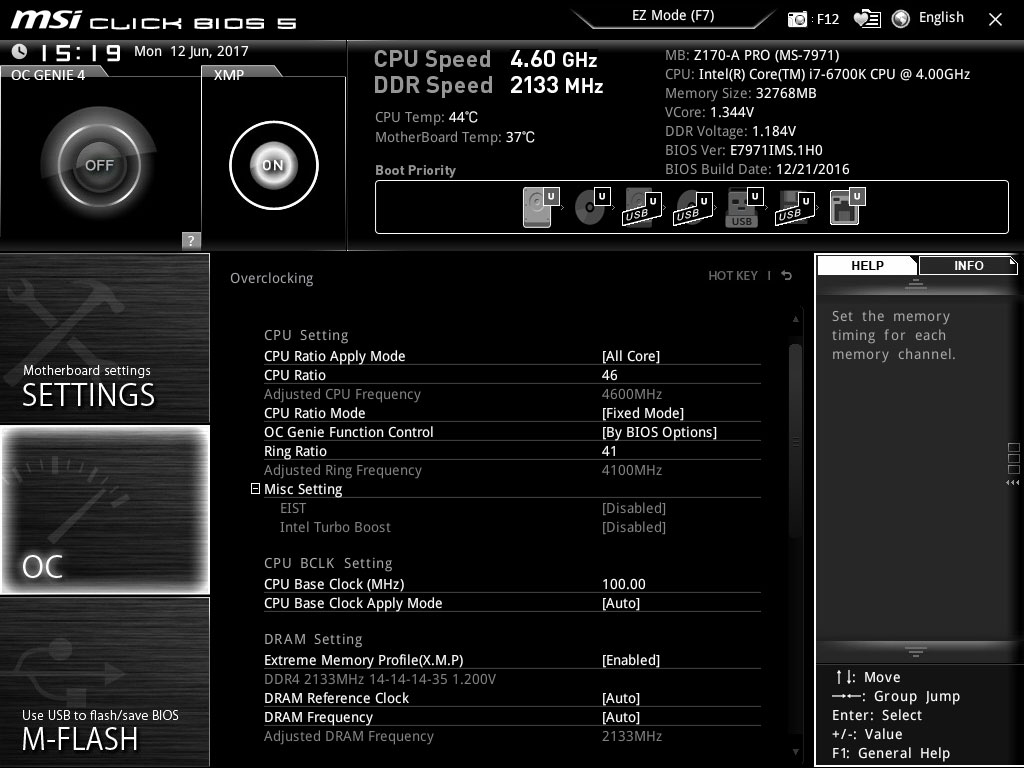Click the EIST [Disabled] value
1024x768 pixels.
tap(633, 507)
